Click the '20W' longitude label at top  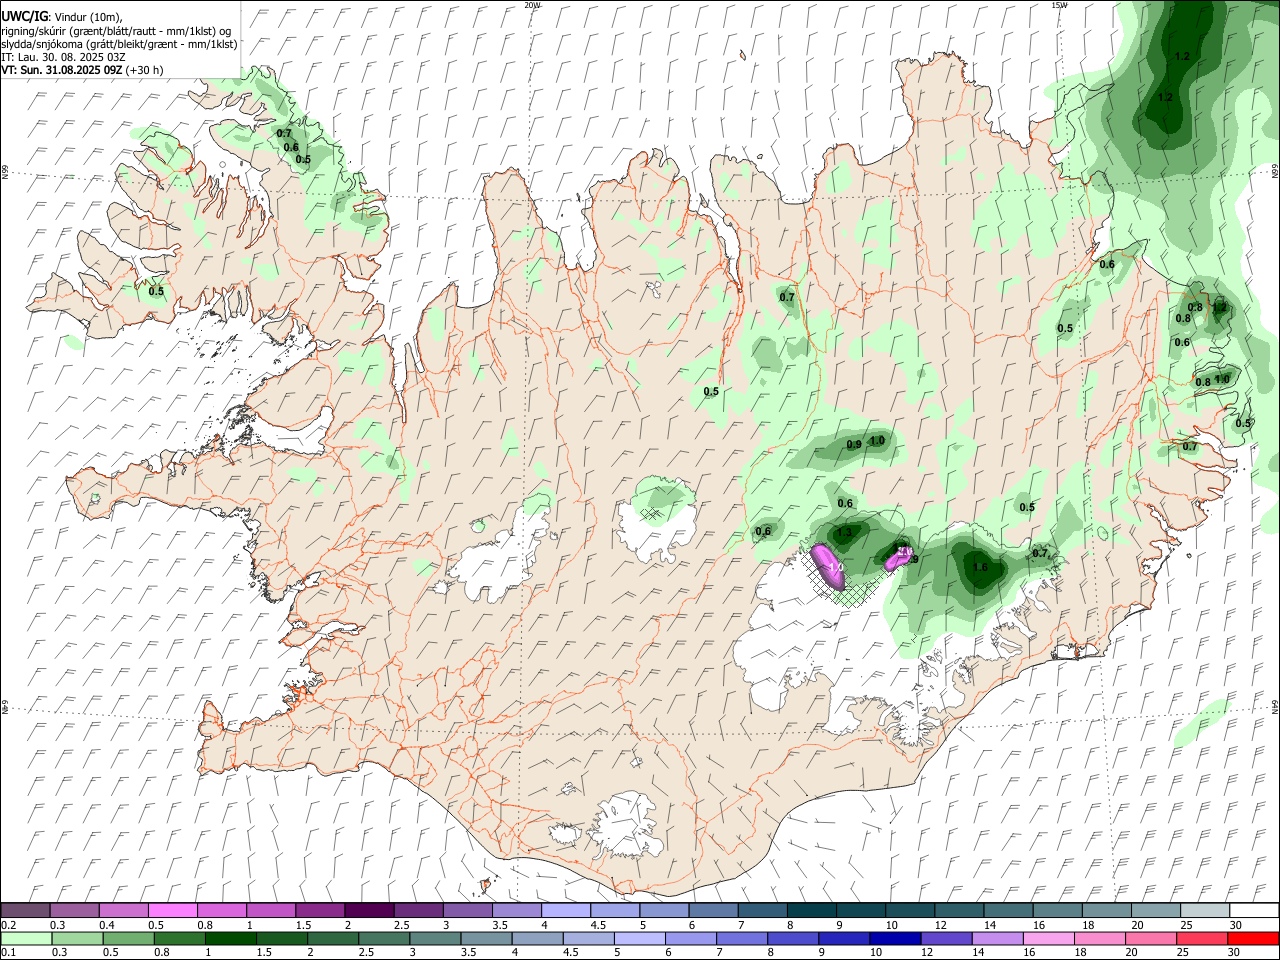(x=532, y=5)
